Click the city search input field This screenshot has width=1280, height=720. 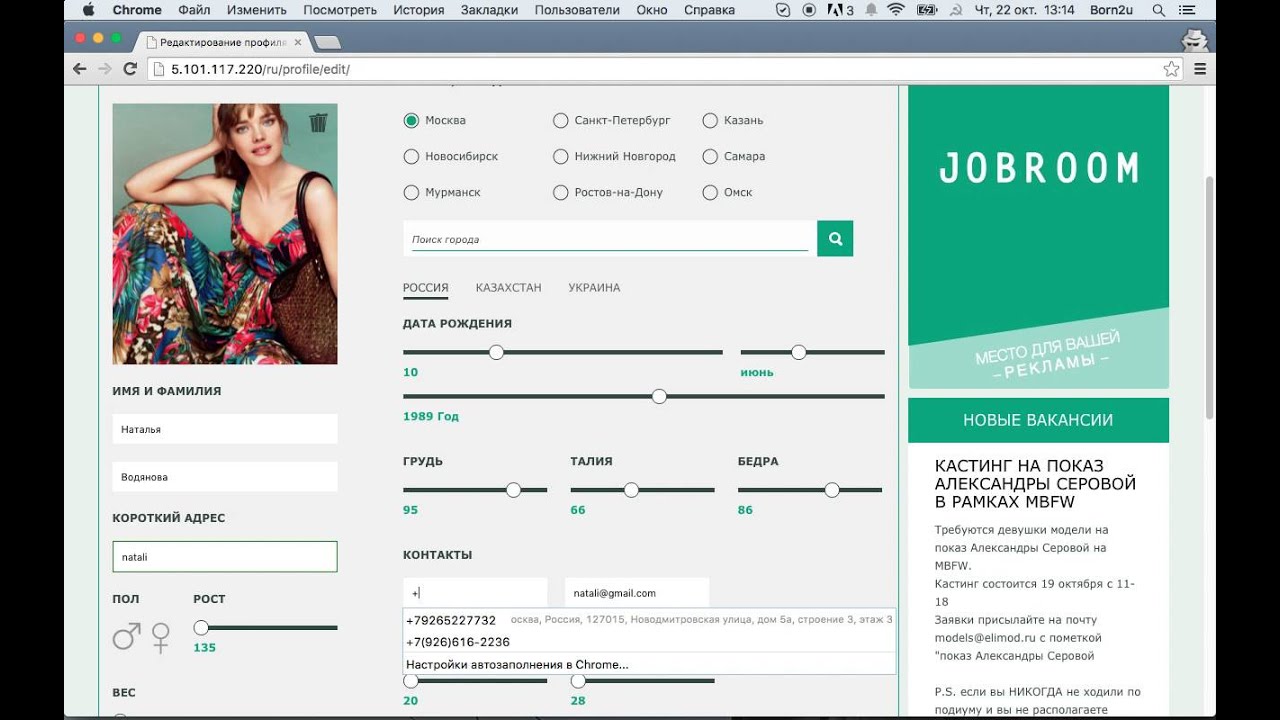pos(609,240)
